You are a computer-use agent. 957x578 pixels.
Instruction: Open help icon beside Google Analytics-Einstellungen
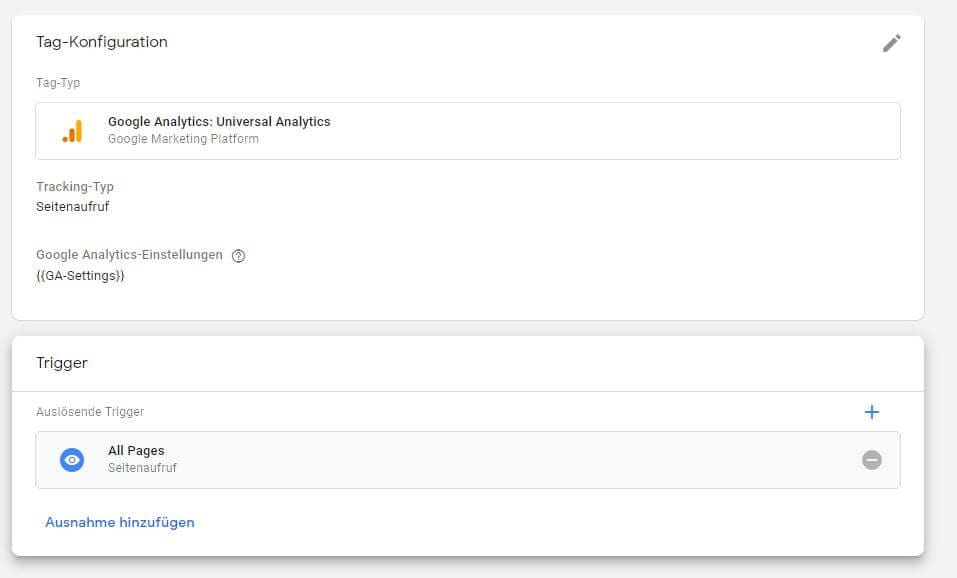[x=238, y=255]
